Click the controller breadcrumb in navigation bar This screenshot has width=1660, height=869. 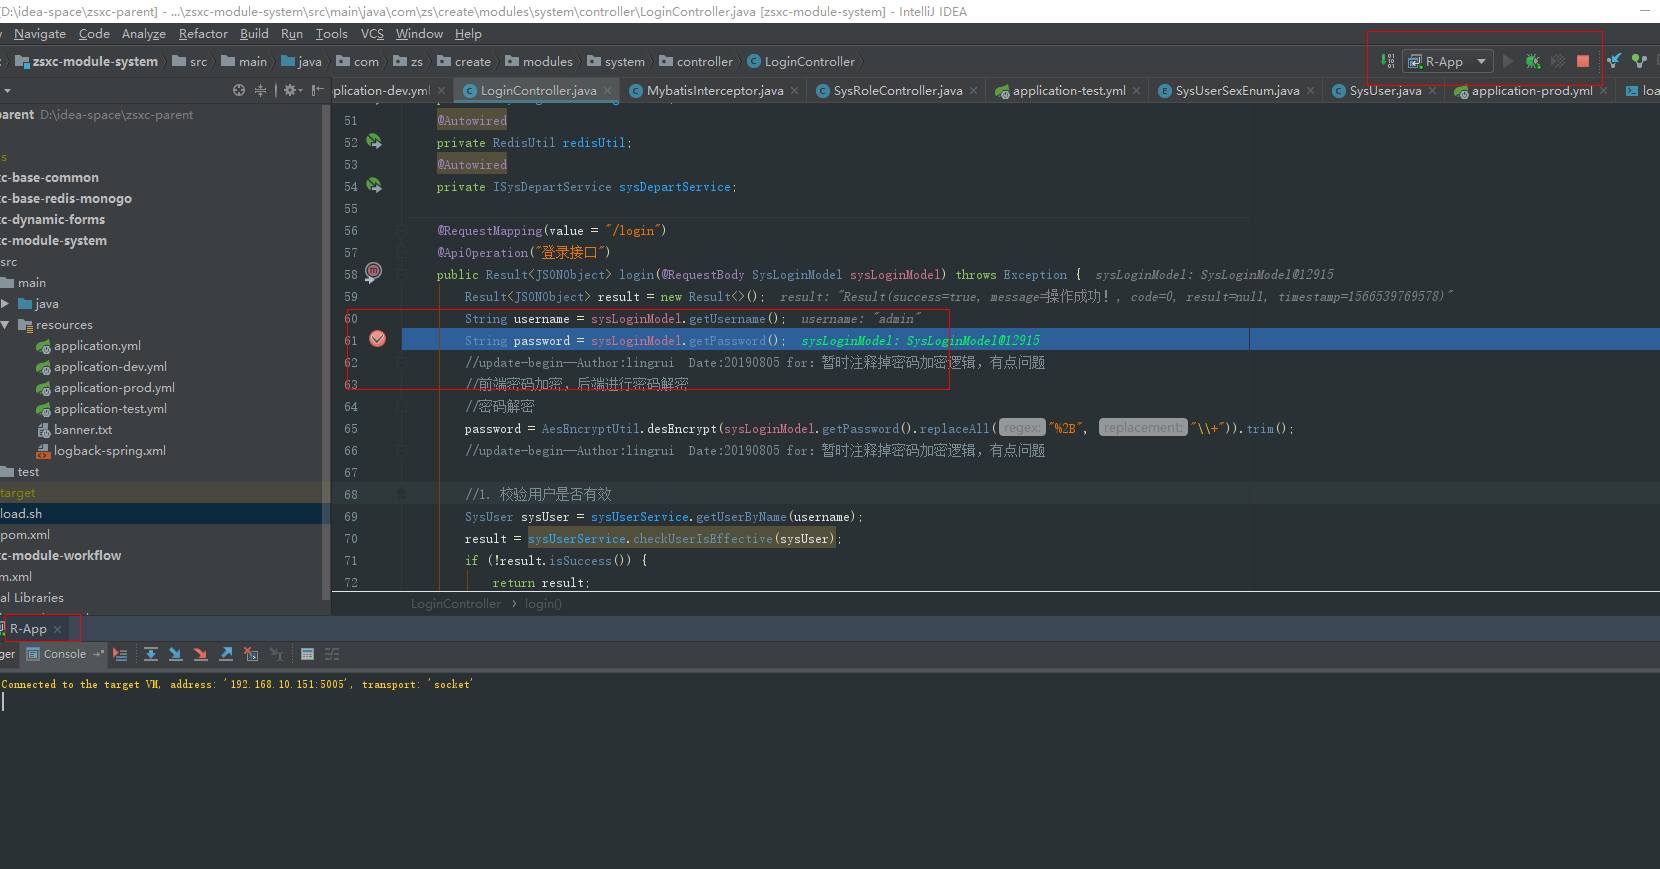(x=704, y=62)
